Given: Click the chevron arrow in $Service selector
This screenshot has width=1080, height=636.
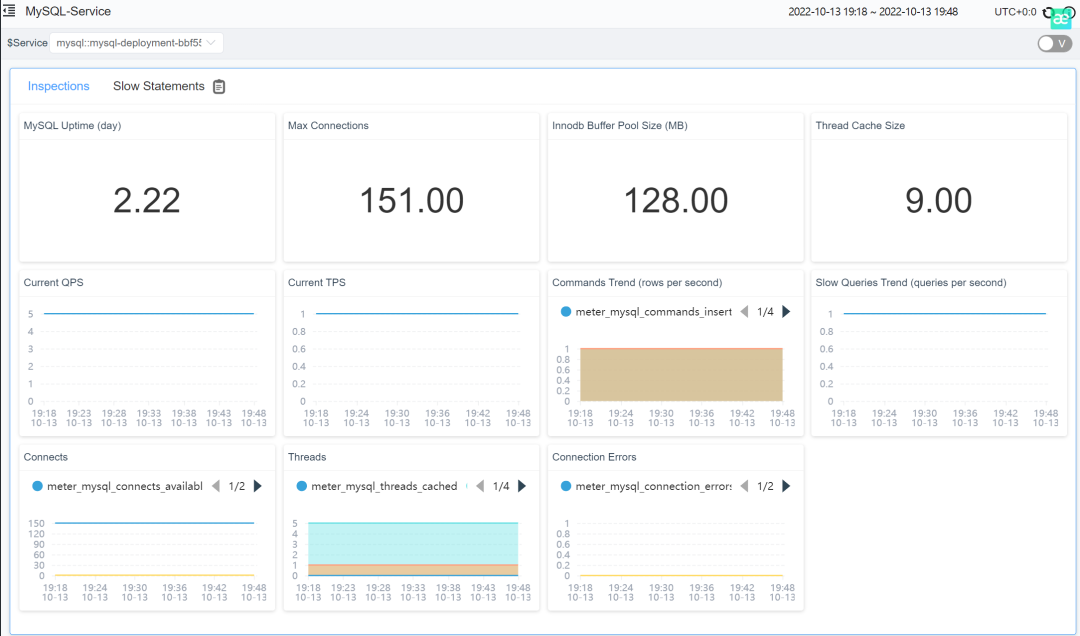Looking at the screenshot, I should [211, 43].
